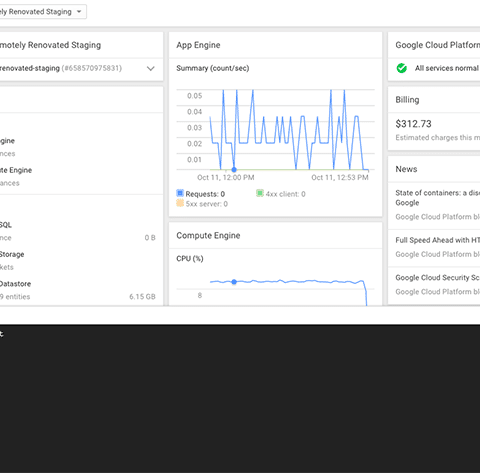The image size is (480, 473).
Task: Open the Google Cloud Security news article
Action: coord(438,278)
